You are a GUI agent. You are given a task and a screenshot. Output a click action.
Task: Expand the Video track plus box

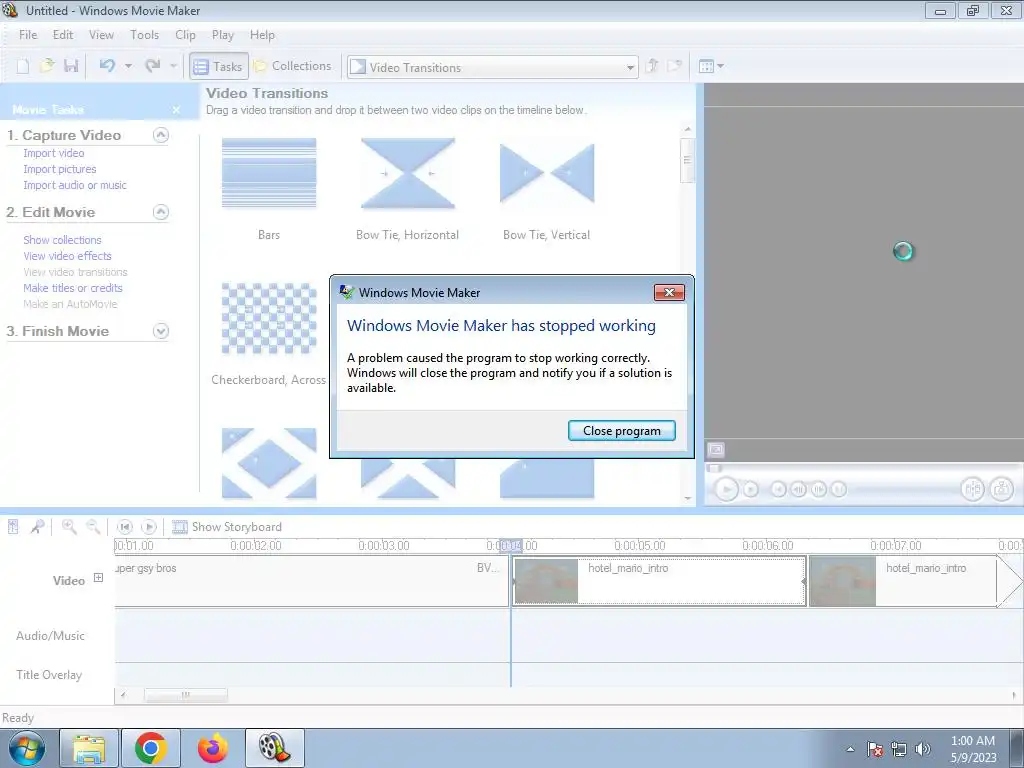98,577
